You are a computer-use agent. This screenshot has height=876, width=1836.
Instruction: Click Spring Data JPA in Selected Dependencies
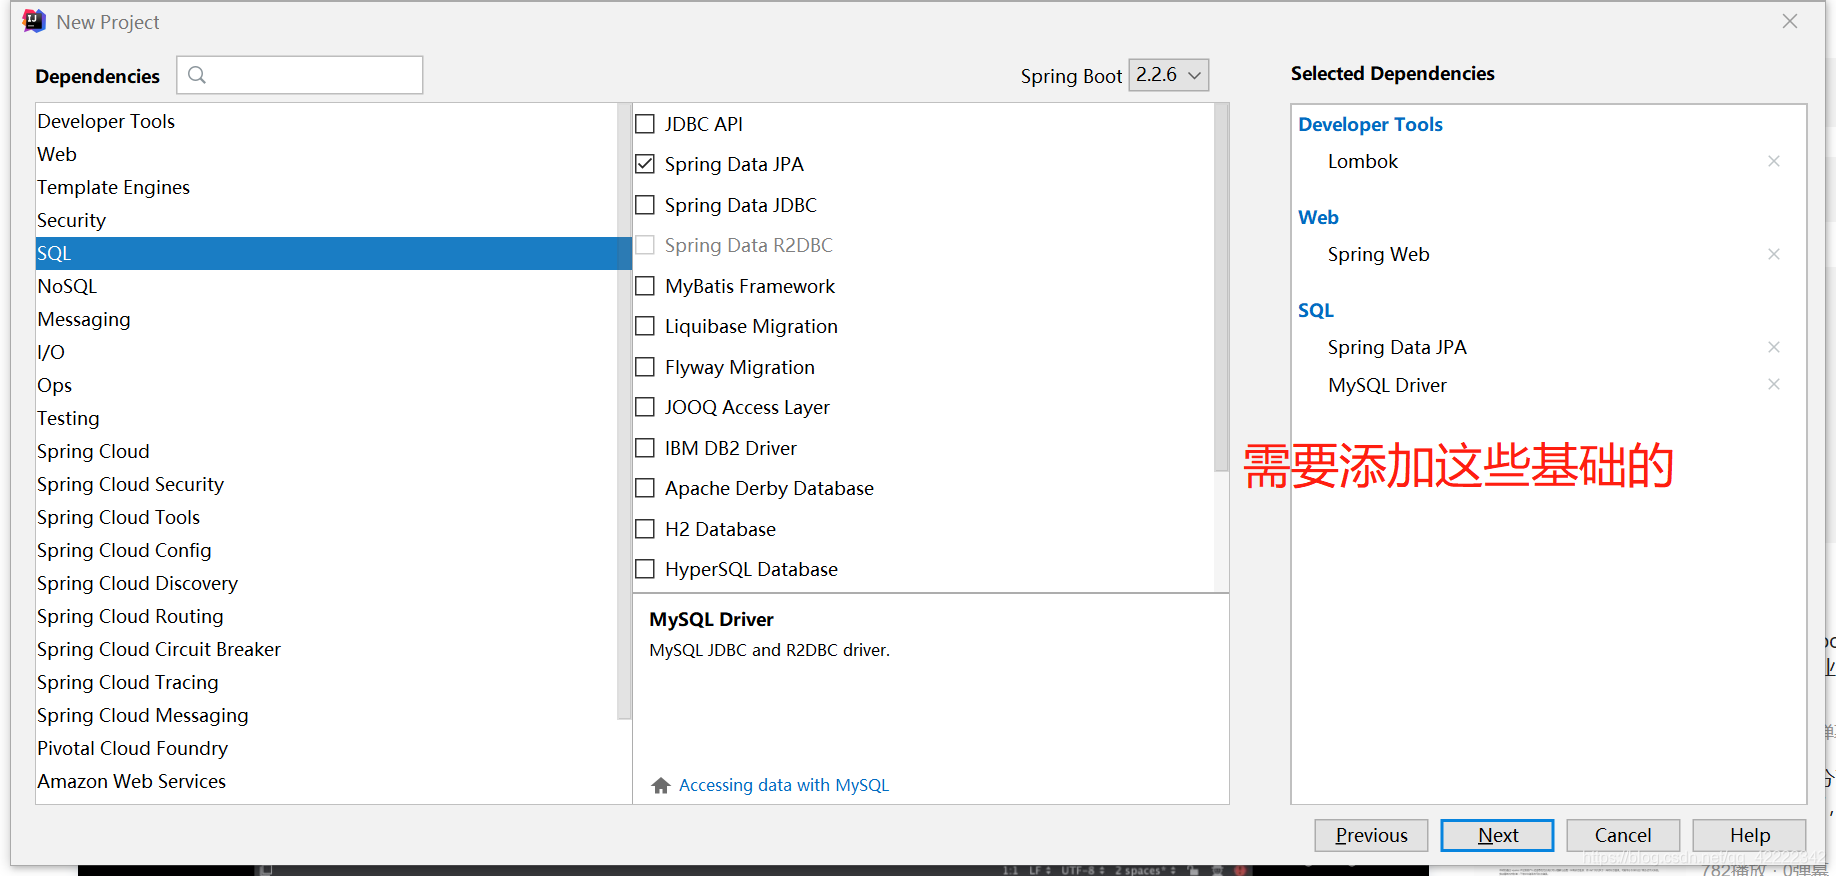point(1397,347)
